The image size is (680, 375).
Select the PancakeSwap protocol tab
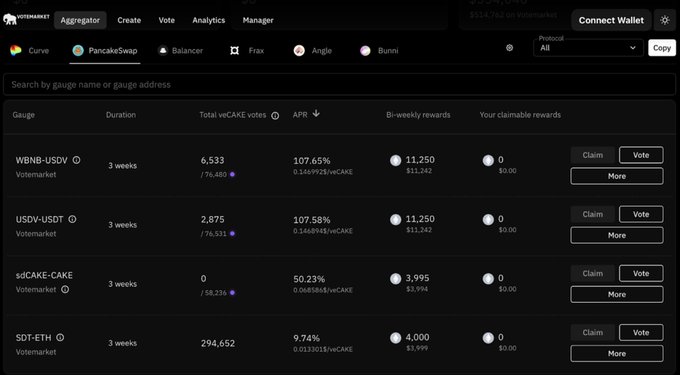105,51
